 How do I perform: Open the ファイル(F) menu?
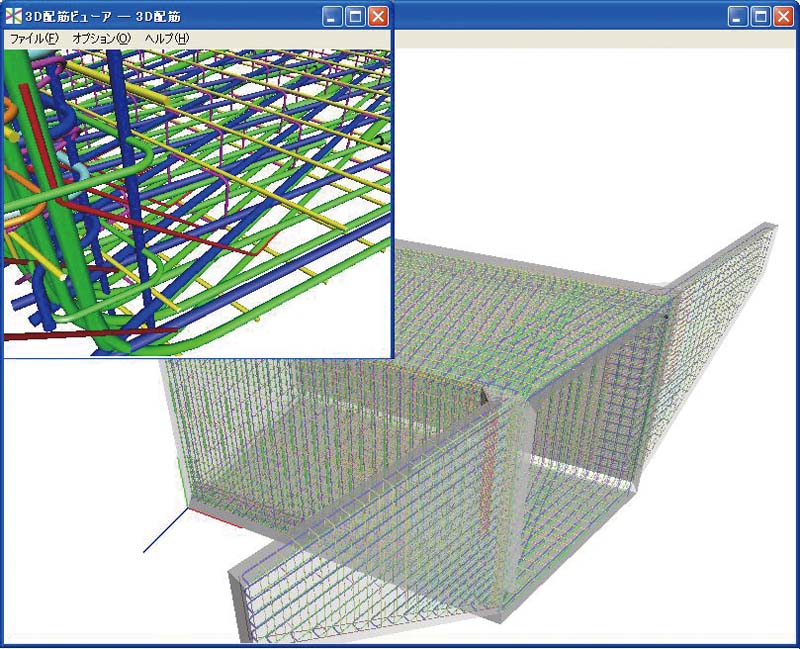pos(34,39)
